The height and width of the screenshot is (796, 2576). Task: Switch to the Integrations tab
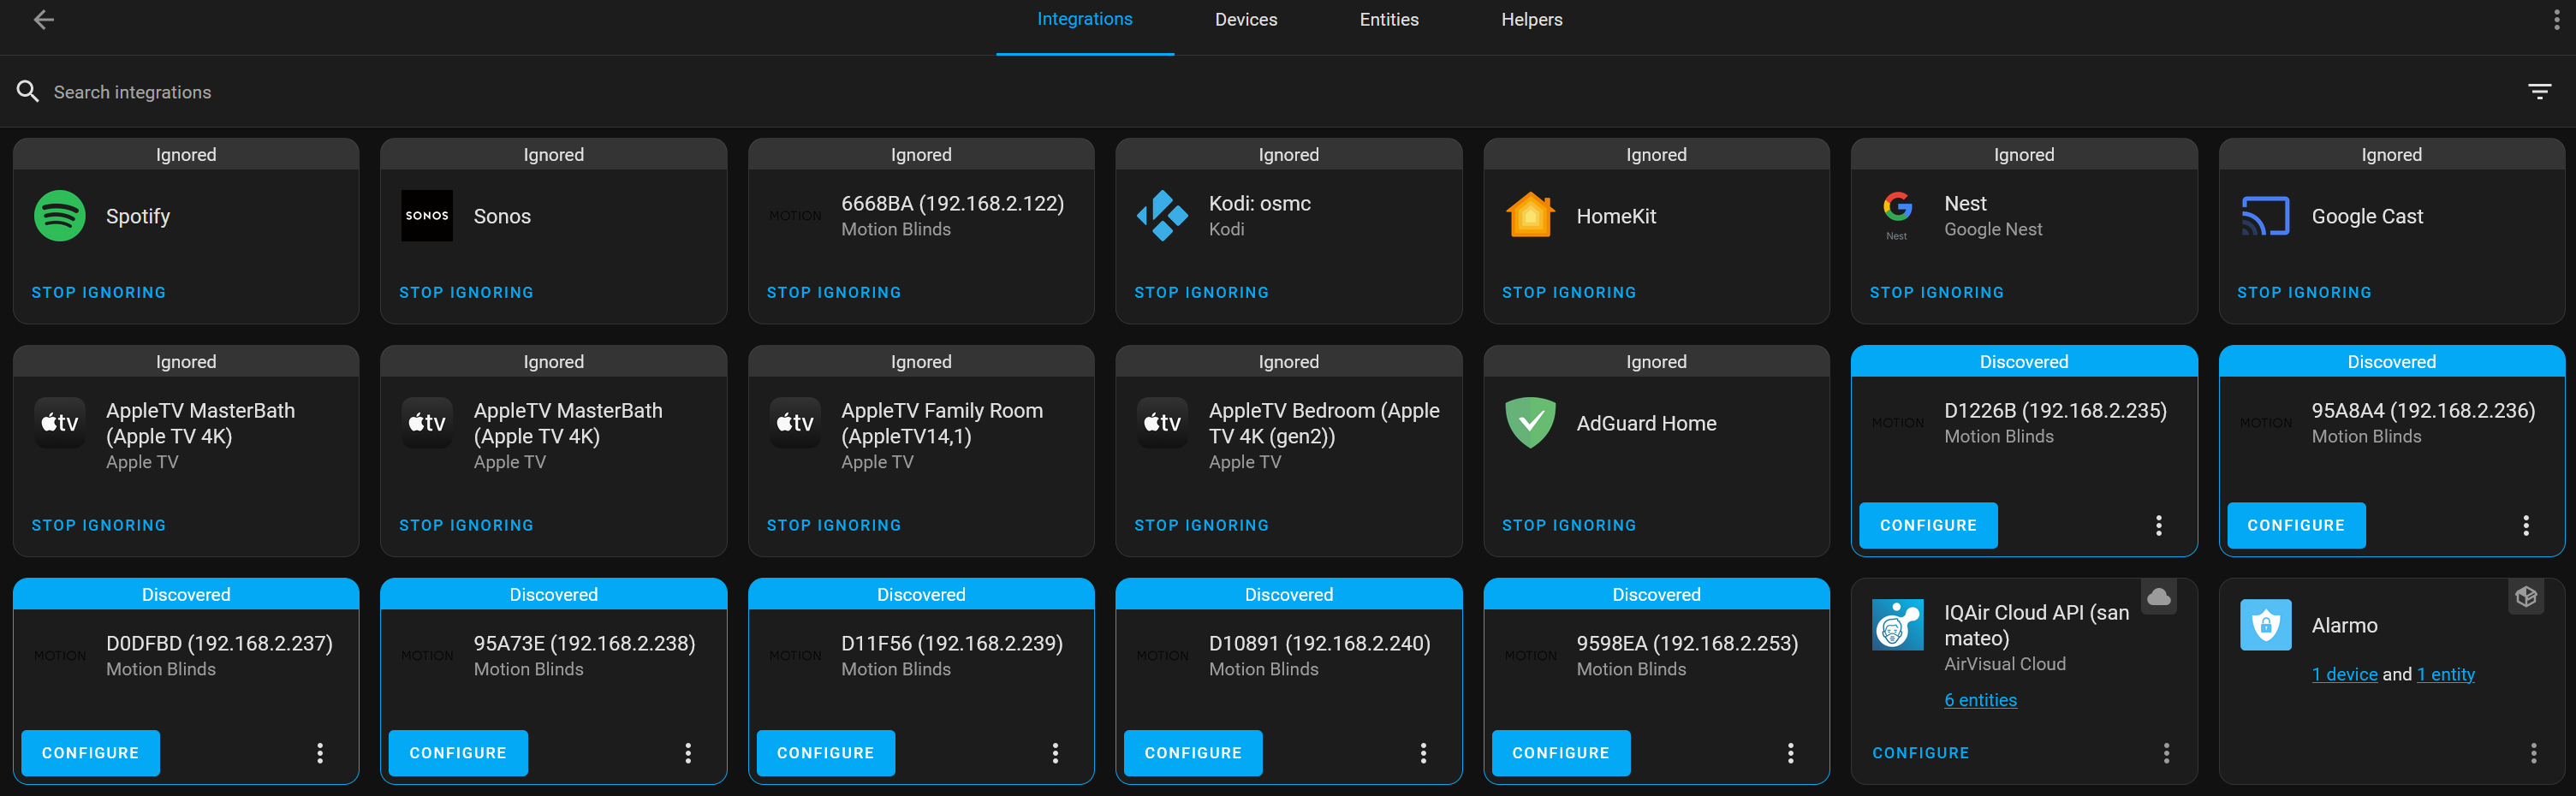tap(1085, 20)
